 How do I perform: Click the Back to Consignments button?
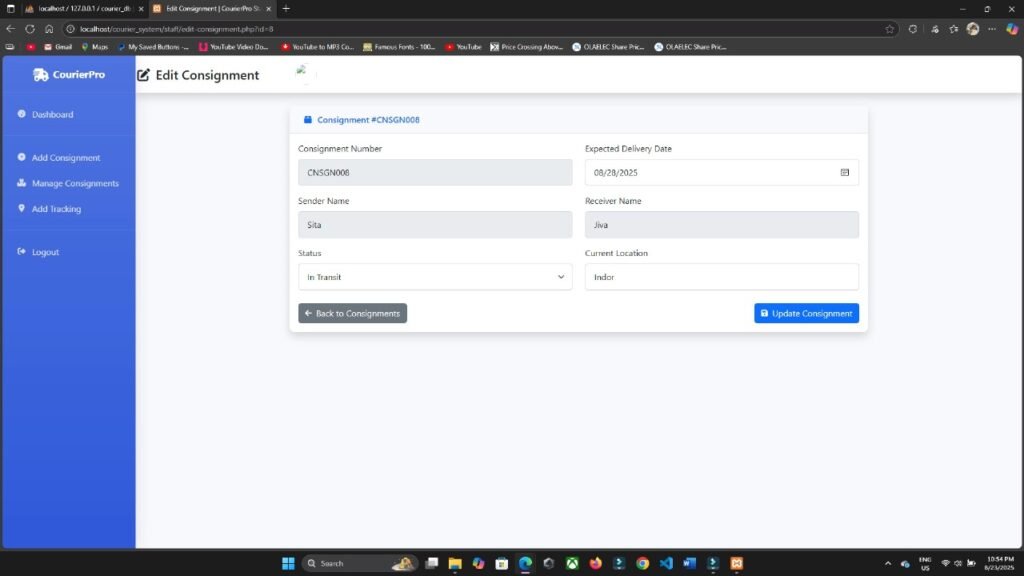click(352, 313)
